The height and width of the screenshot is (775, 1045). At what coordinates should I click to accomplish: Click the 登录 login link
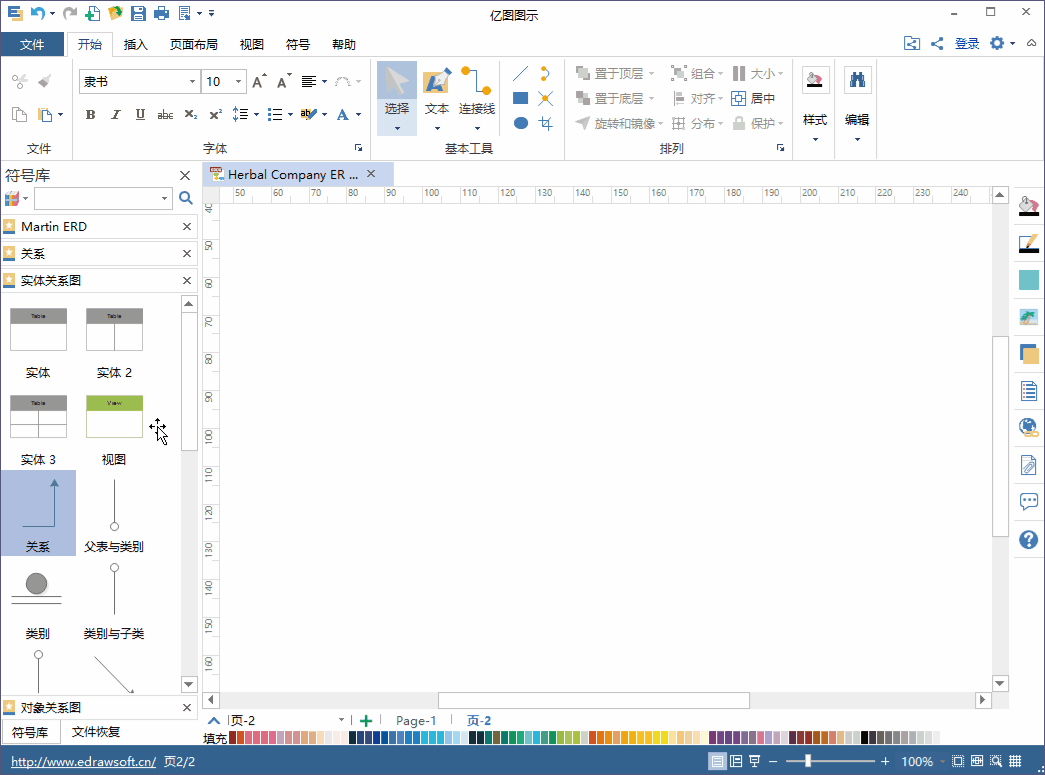point(967,43)
